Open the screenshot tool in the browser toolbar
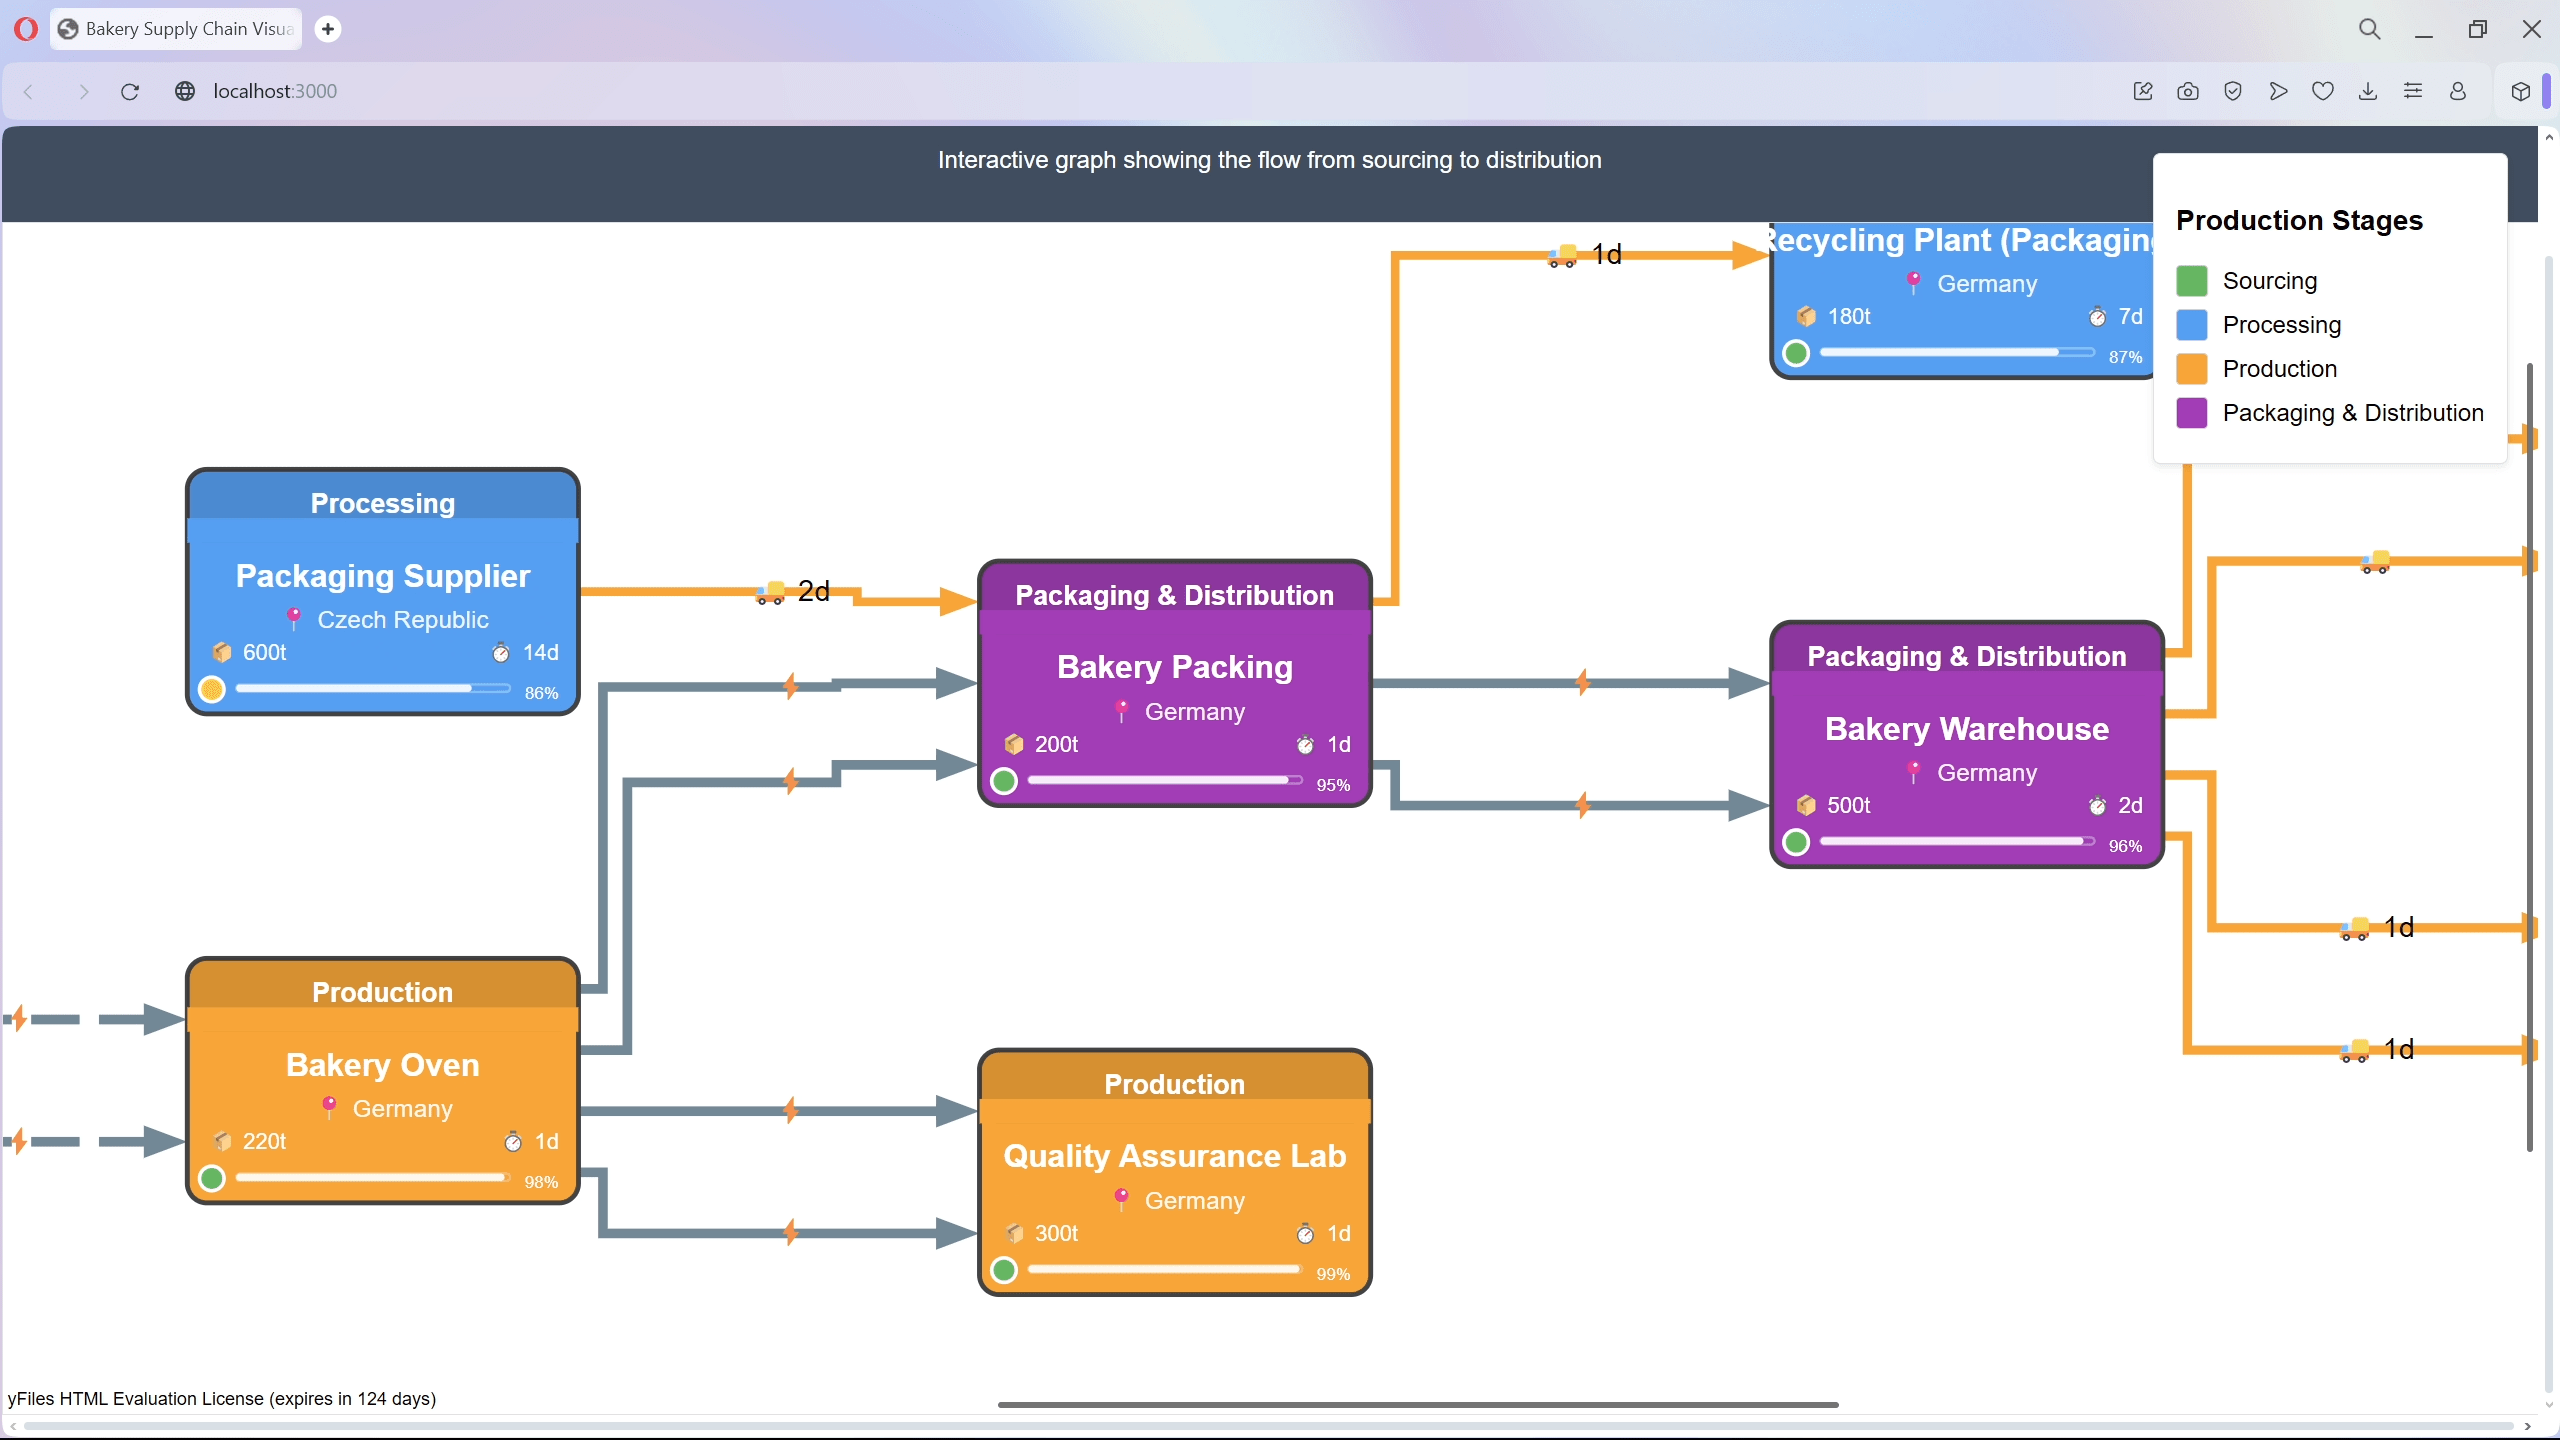 click(2187, 91)
